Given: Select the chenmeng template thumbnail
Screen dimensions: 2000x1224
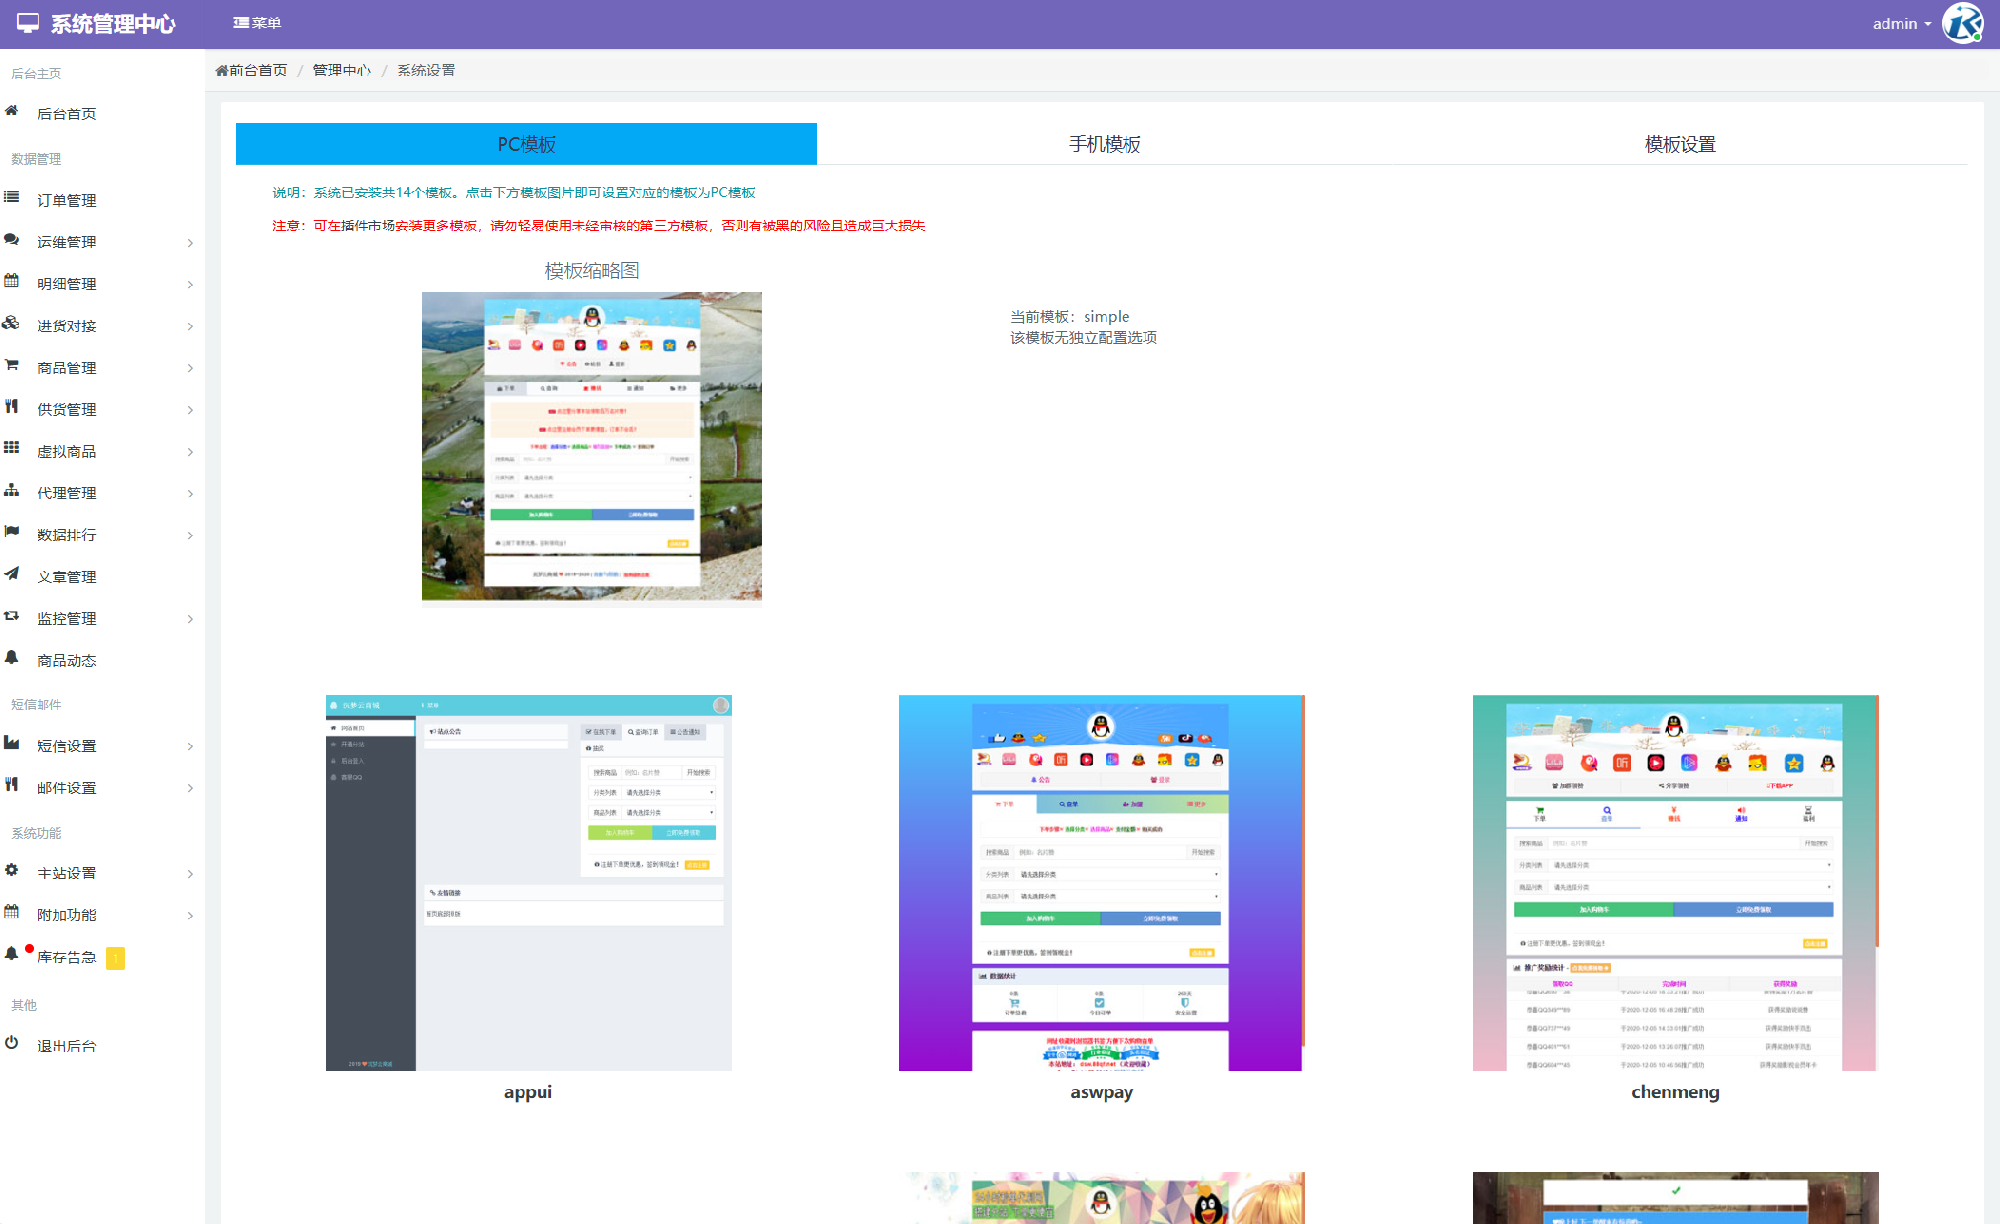Looking at the screenshot, I should [x=1675, y=882].
